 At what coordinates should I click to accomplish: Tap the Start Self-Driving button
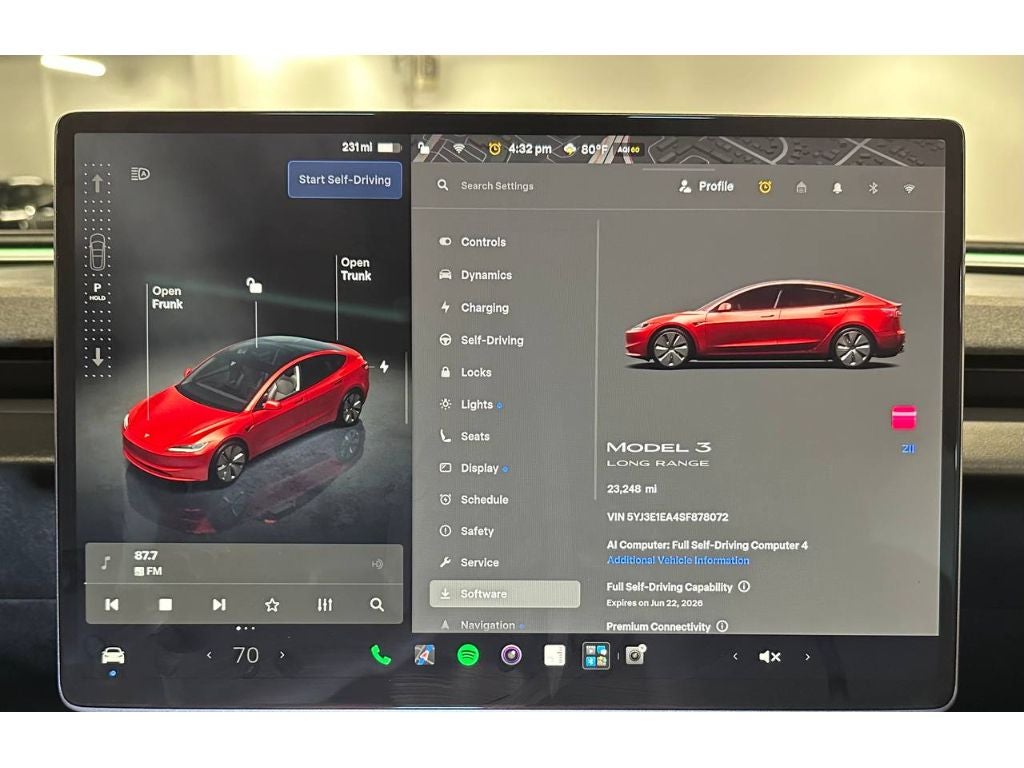pyautogui.click(x=345, y=180)
